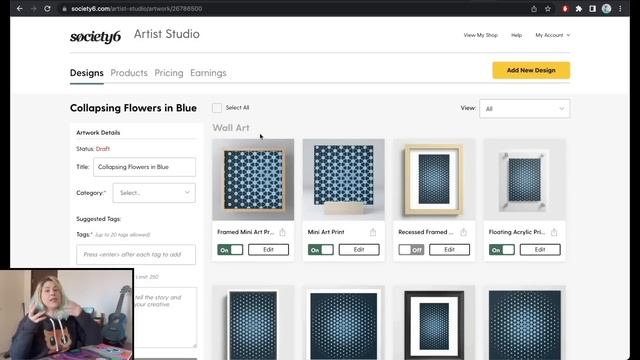The image size is (640, 360).
Task: Open the red extension icon
Action: coord(565,9)
